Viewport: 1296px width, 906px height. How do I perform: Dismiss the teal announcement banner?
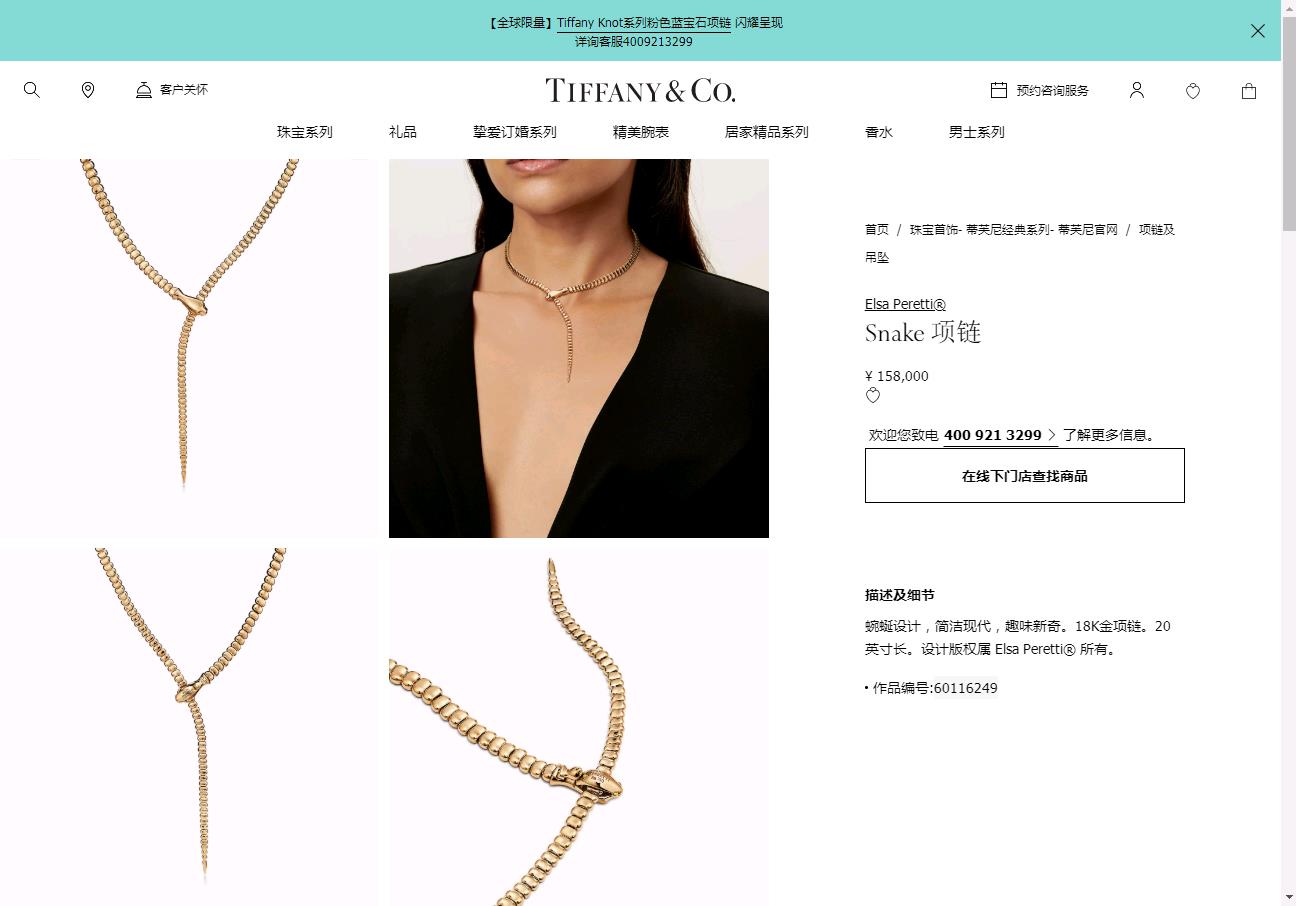(1258, 31)
